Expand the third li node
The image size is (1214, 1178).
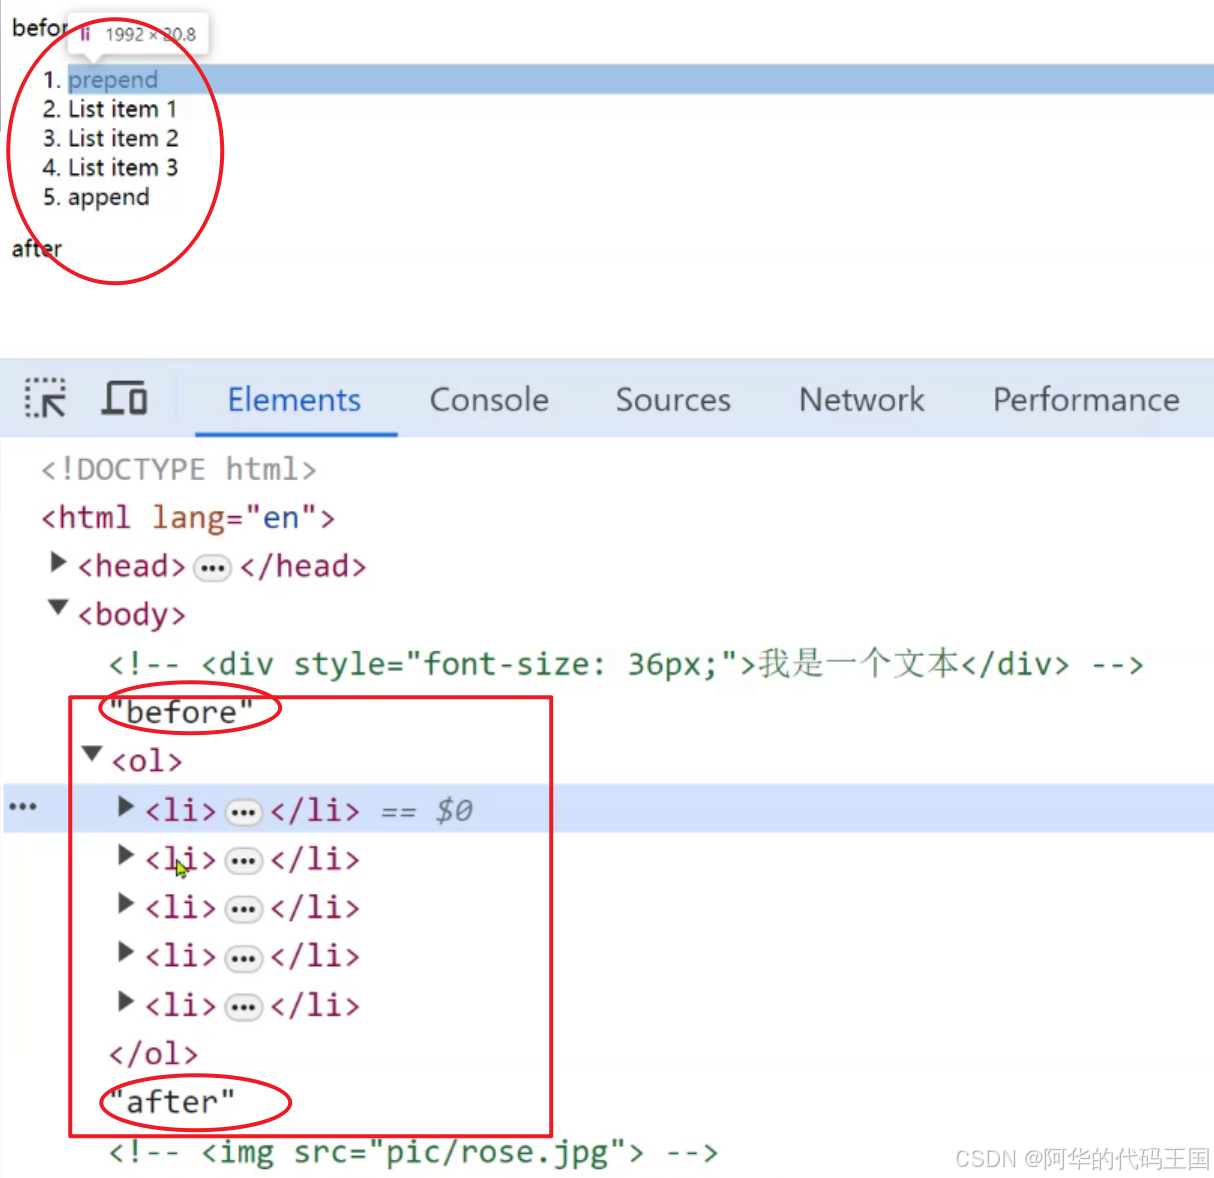click(x=126, y=904)
